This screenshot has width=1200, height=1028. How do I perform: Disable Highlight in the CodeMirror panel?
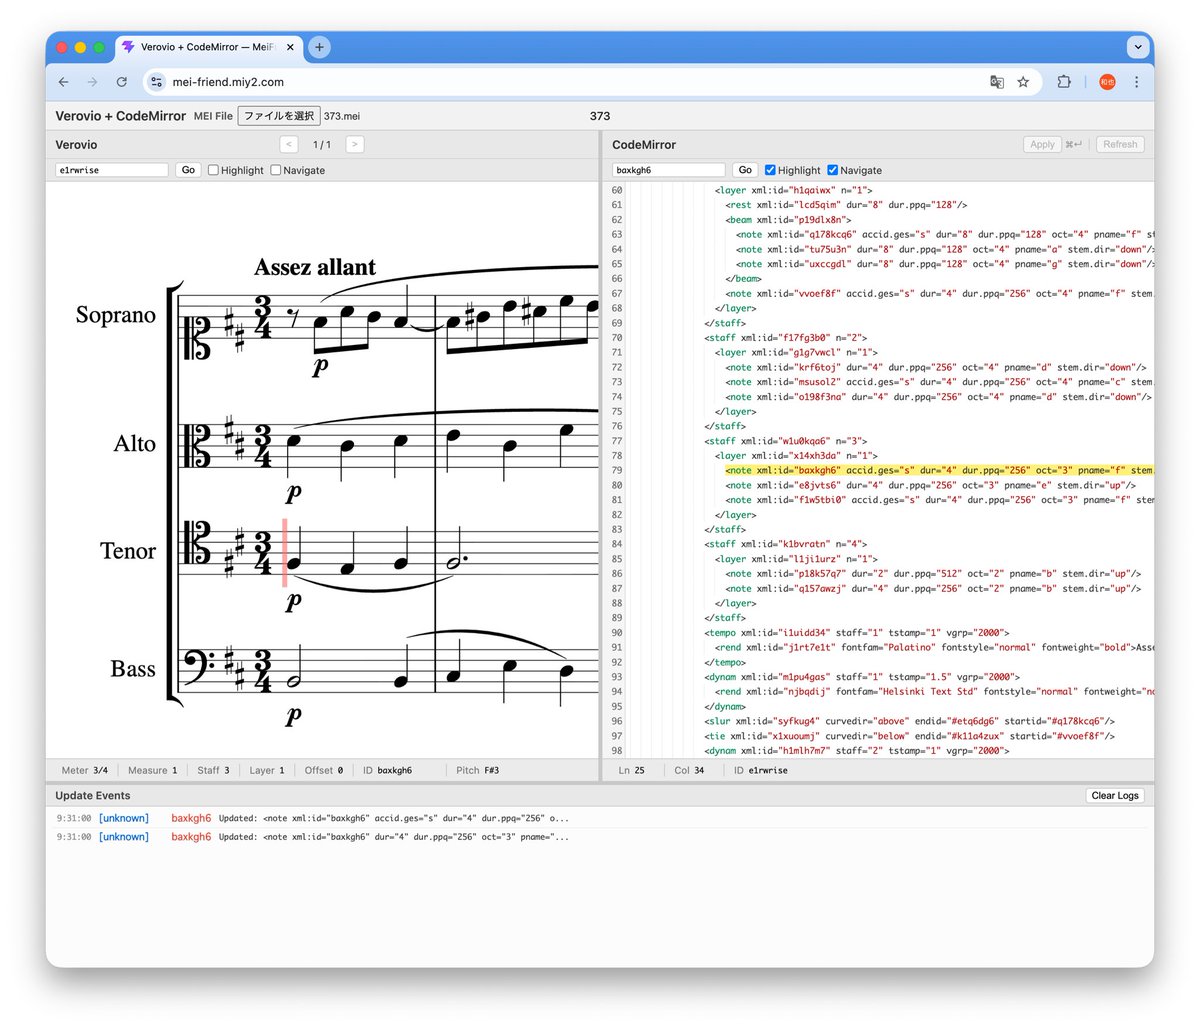coord(770,170)
